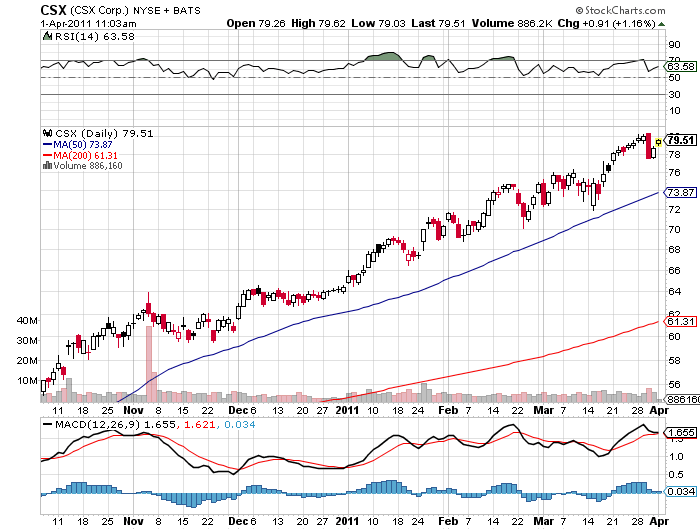The width and height of the screenshot is (700, 530).
Task: Click the RSI indicator mountain icon
Action: pos(47,36)
